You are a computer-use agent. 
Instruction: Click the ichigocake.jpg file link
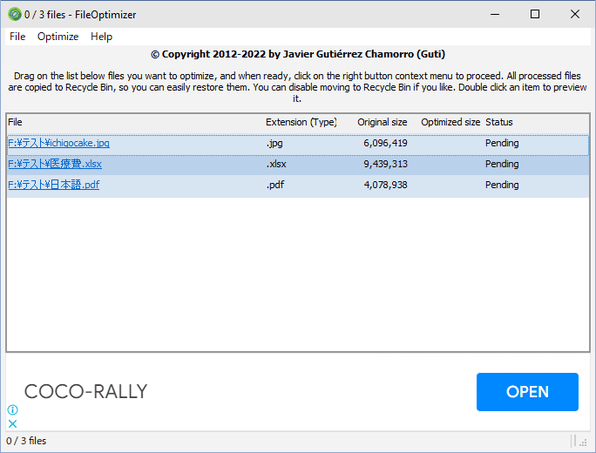click(x=59, y=143)
